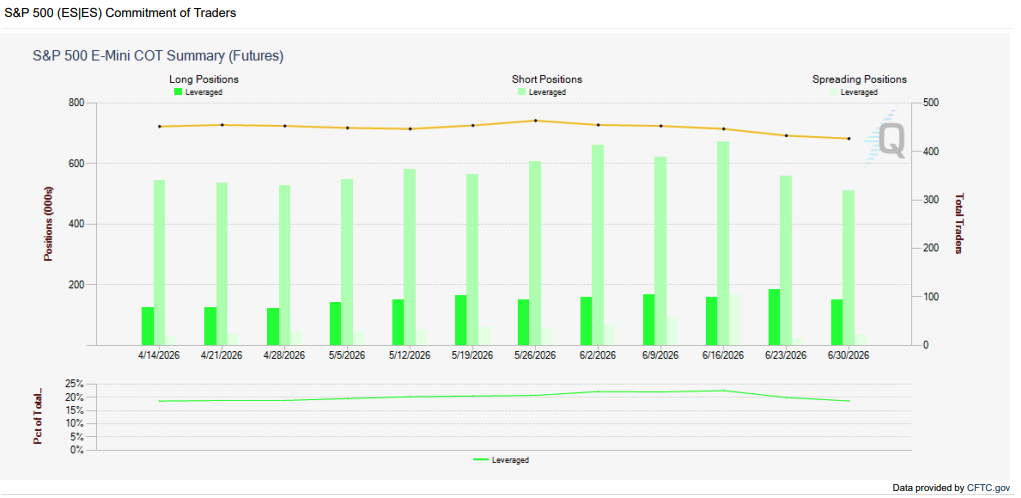Click the Short Positions legend heading

point(547,79)
